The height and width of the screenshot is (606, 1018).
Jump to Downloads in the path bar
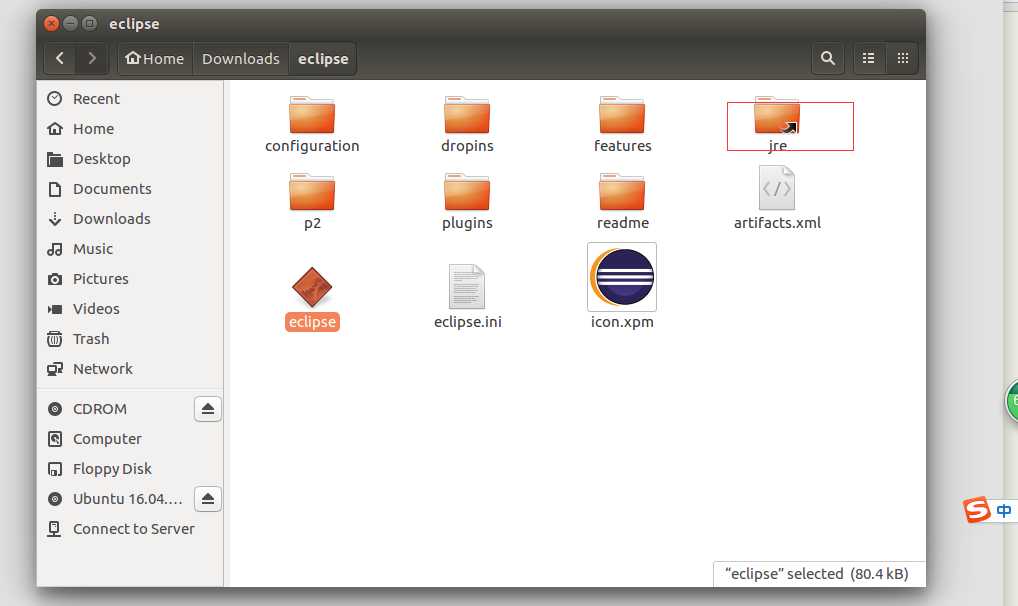(x=241, y=58)
